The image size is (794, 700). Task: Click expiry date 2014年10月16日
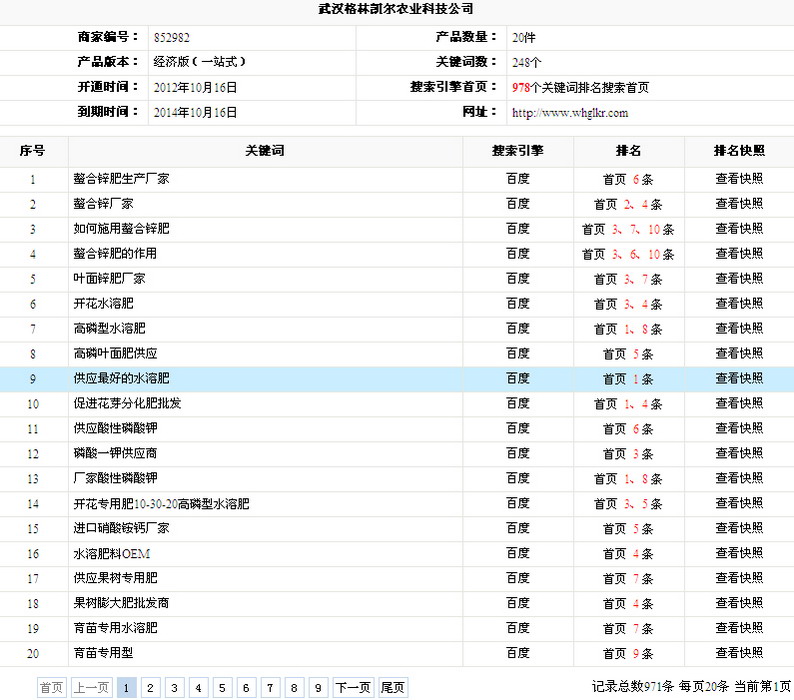195,112
